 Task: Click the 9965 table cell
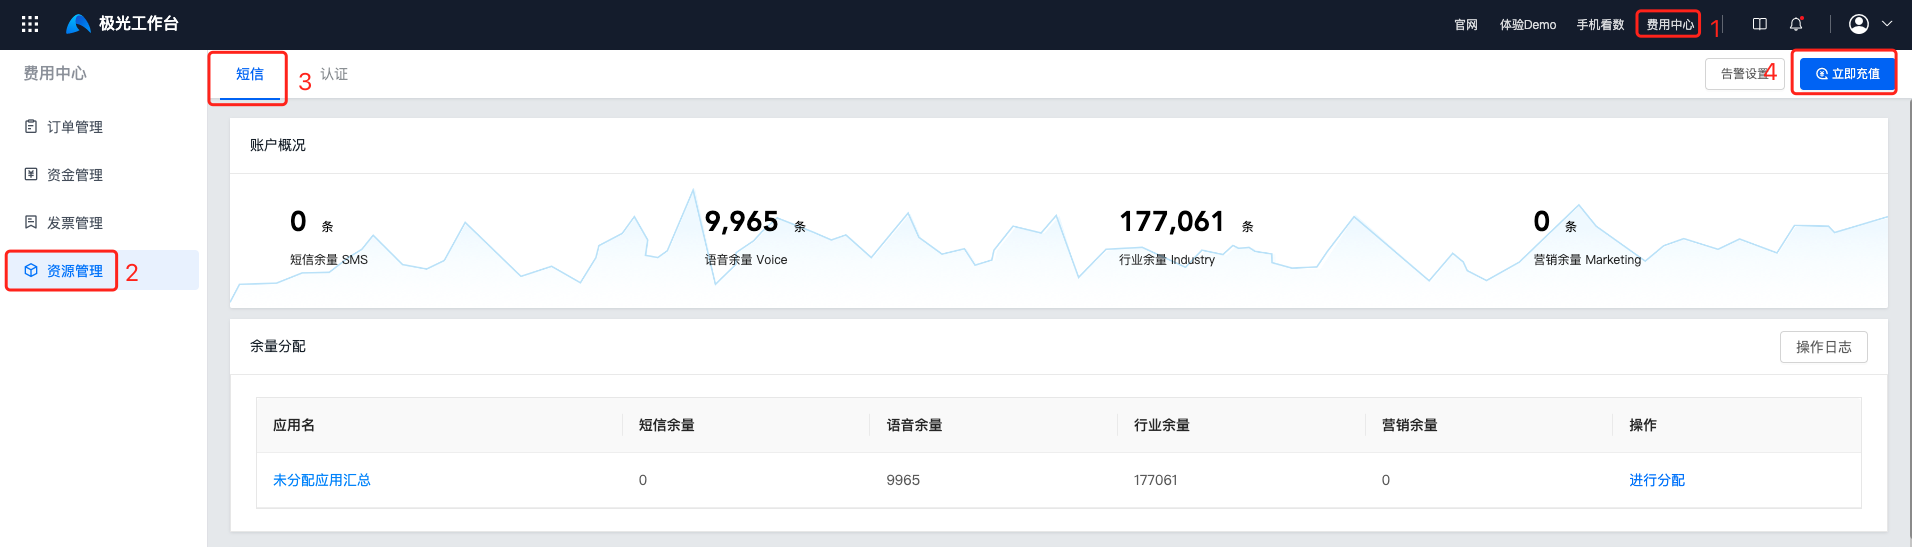point(903,480)
